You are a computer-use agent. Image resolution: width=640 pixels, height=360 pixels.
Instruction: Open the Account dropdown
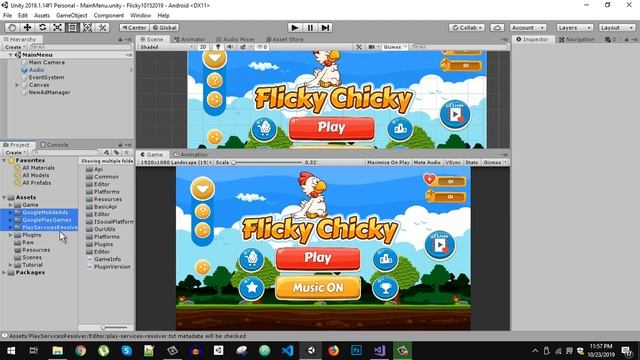(528, 27)
